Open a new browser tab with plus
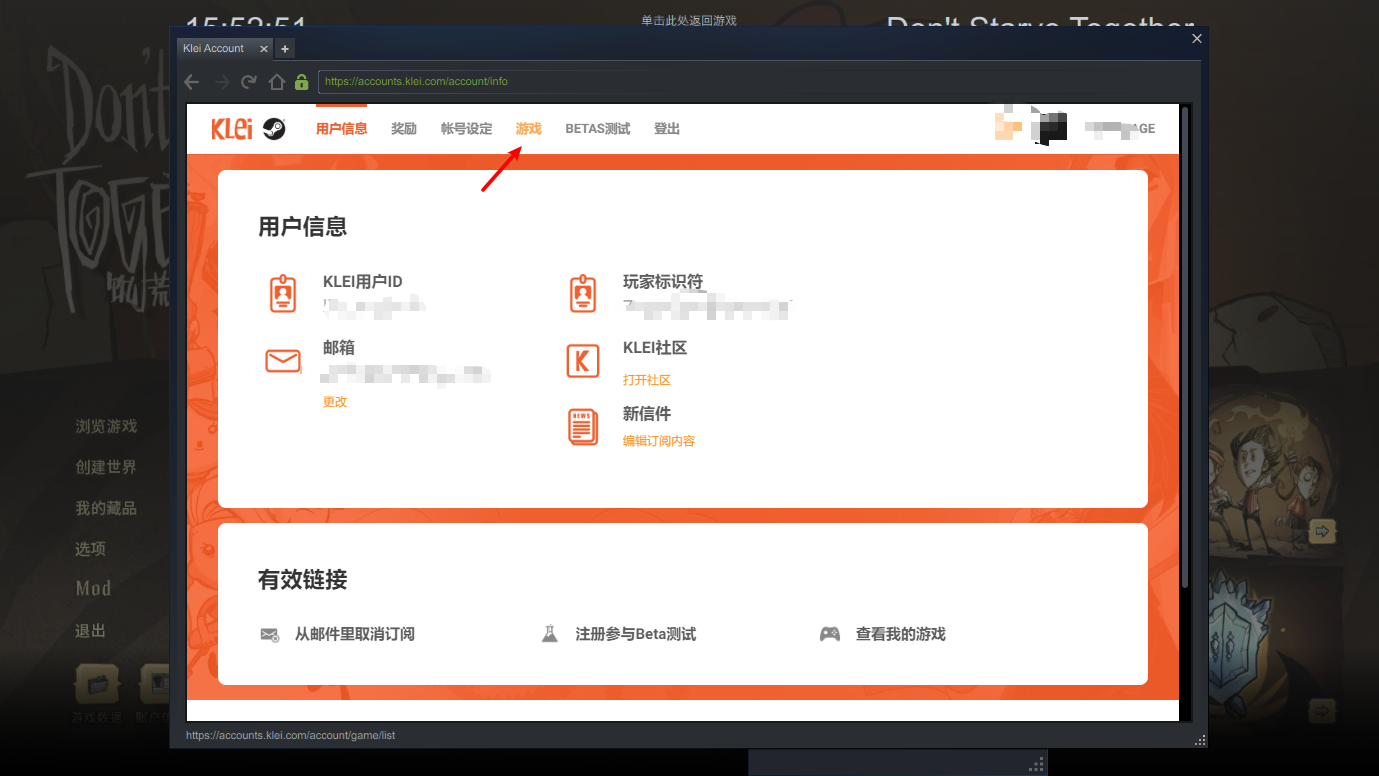Image resolution: width=1379 pixels, height=776 pixels. click(284, 48)
